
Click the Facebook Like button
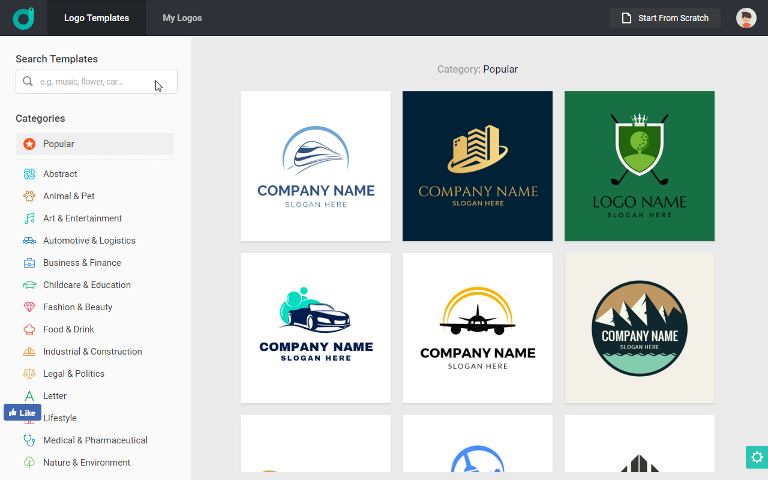click(21, 412)
